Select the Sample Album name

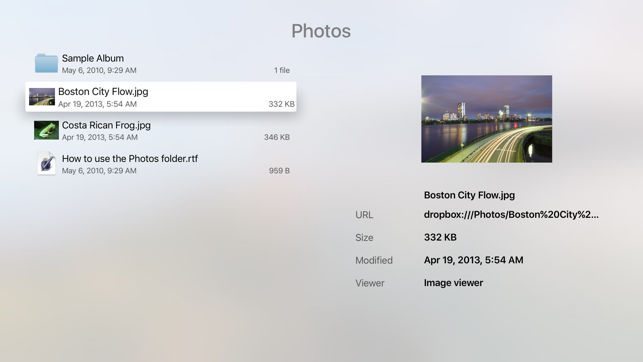coord(93,58)
